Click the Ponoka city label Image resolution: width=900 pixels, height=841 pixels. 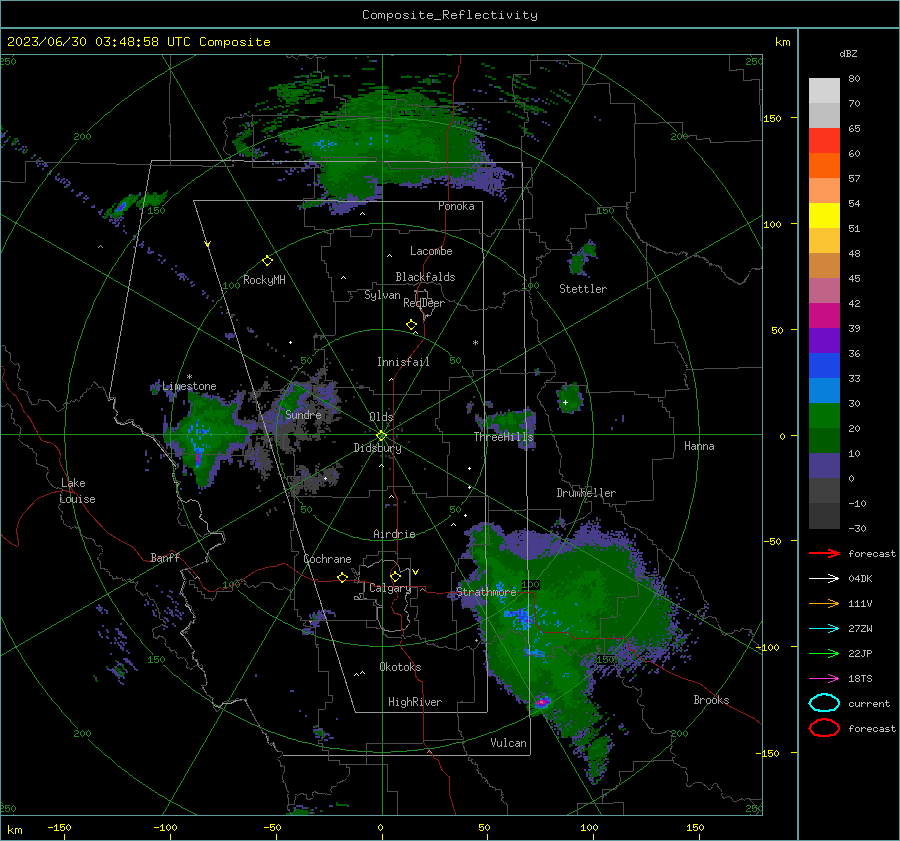456,206
